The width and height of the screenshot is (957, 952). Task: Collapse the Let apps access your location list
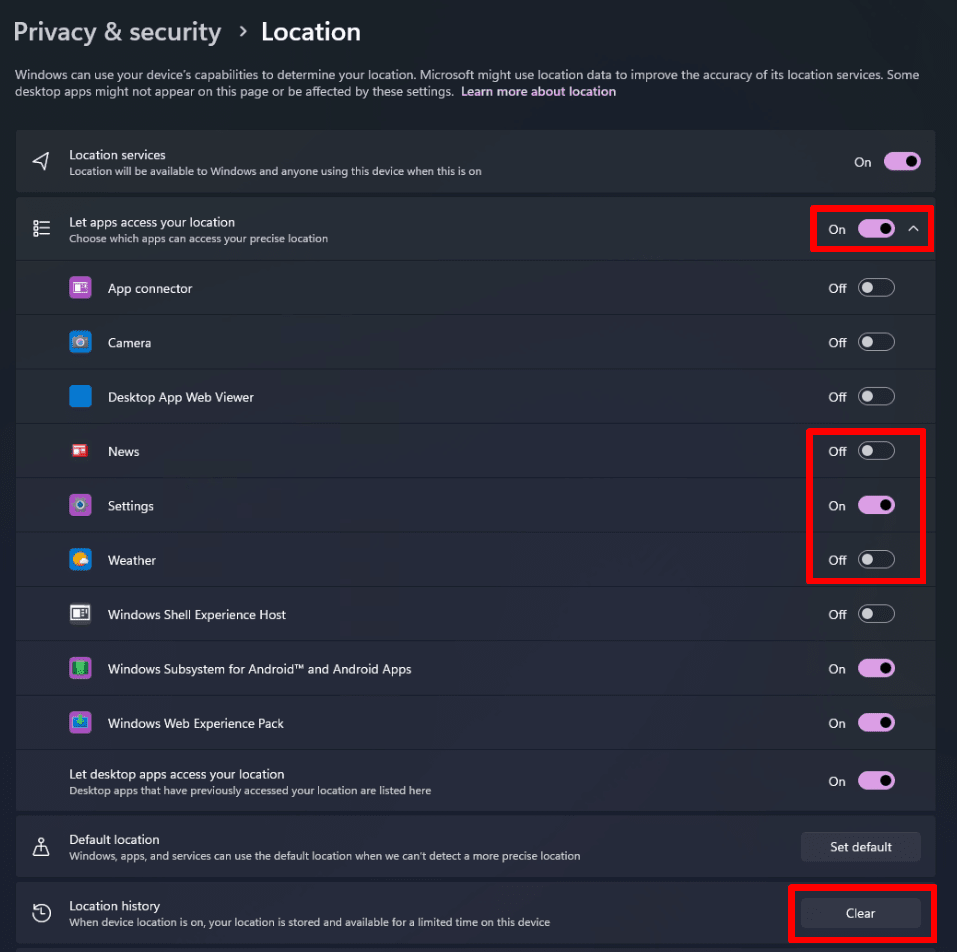tap(913, 229)
